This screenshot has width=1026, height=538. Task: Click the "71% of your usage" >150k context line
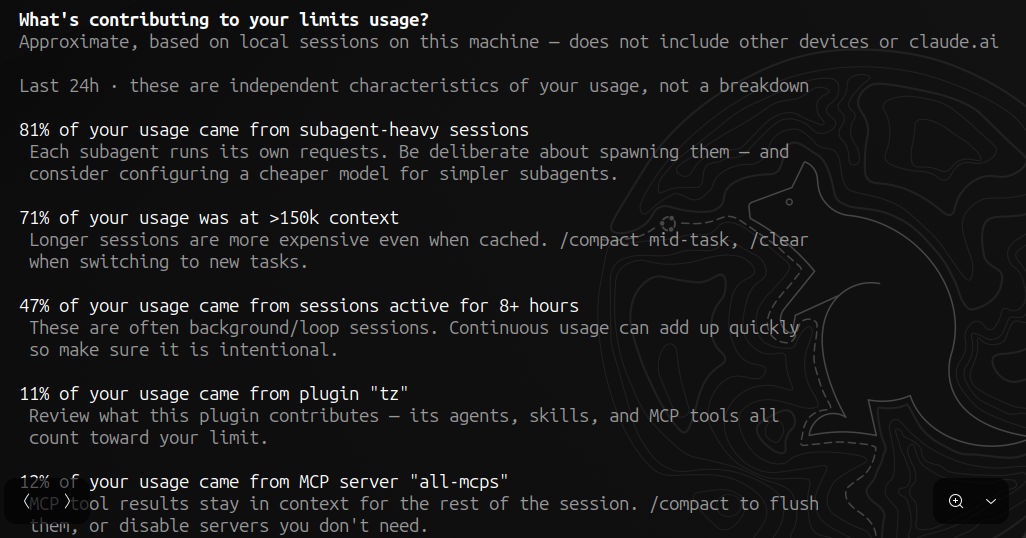point(209,217)
